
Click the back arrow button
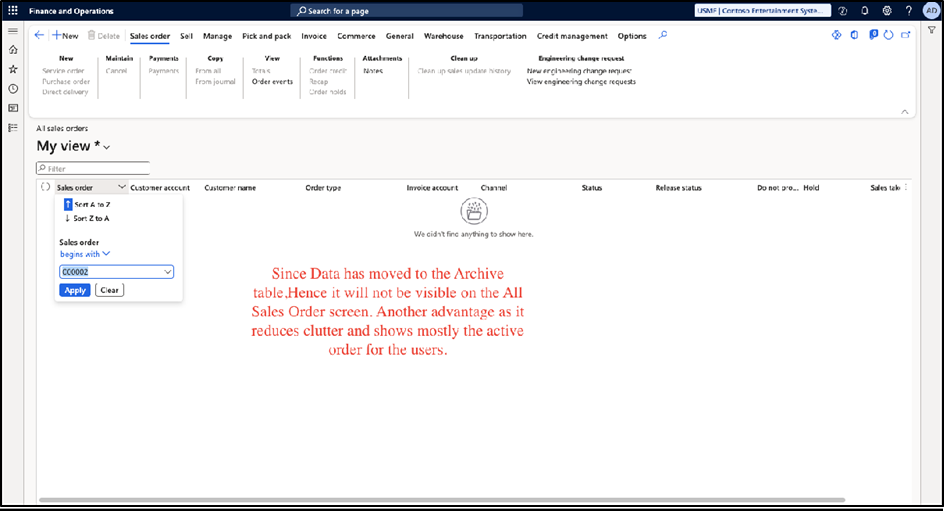point(39,35)
